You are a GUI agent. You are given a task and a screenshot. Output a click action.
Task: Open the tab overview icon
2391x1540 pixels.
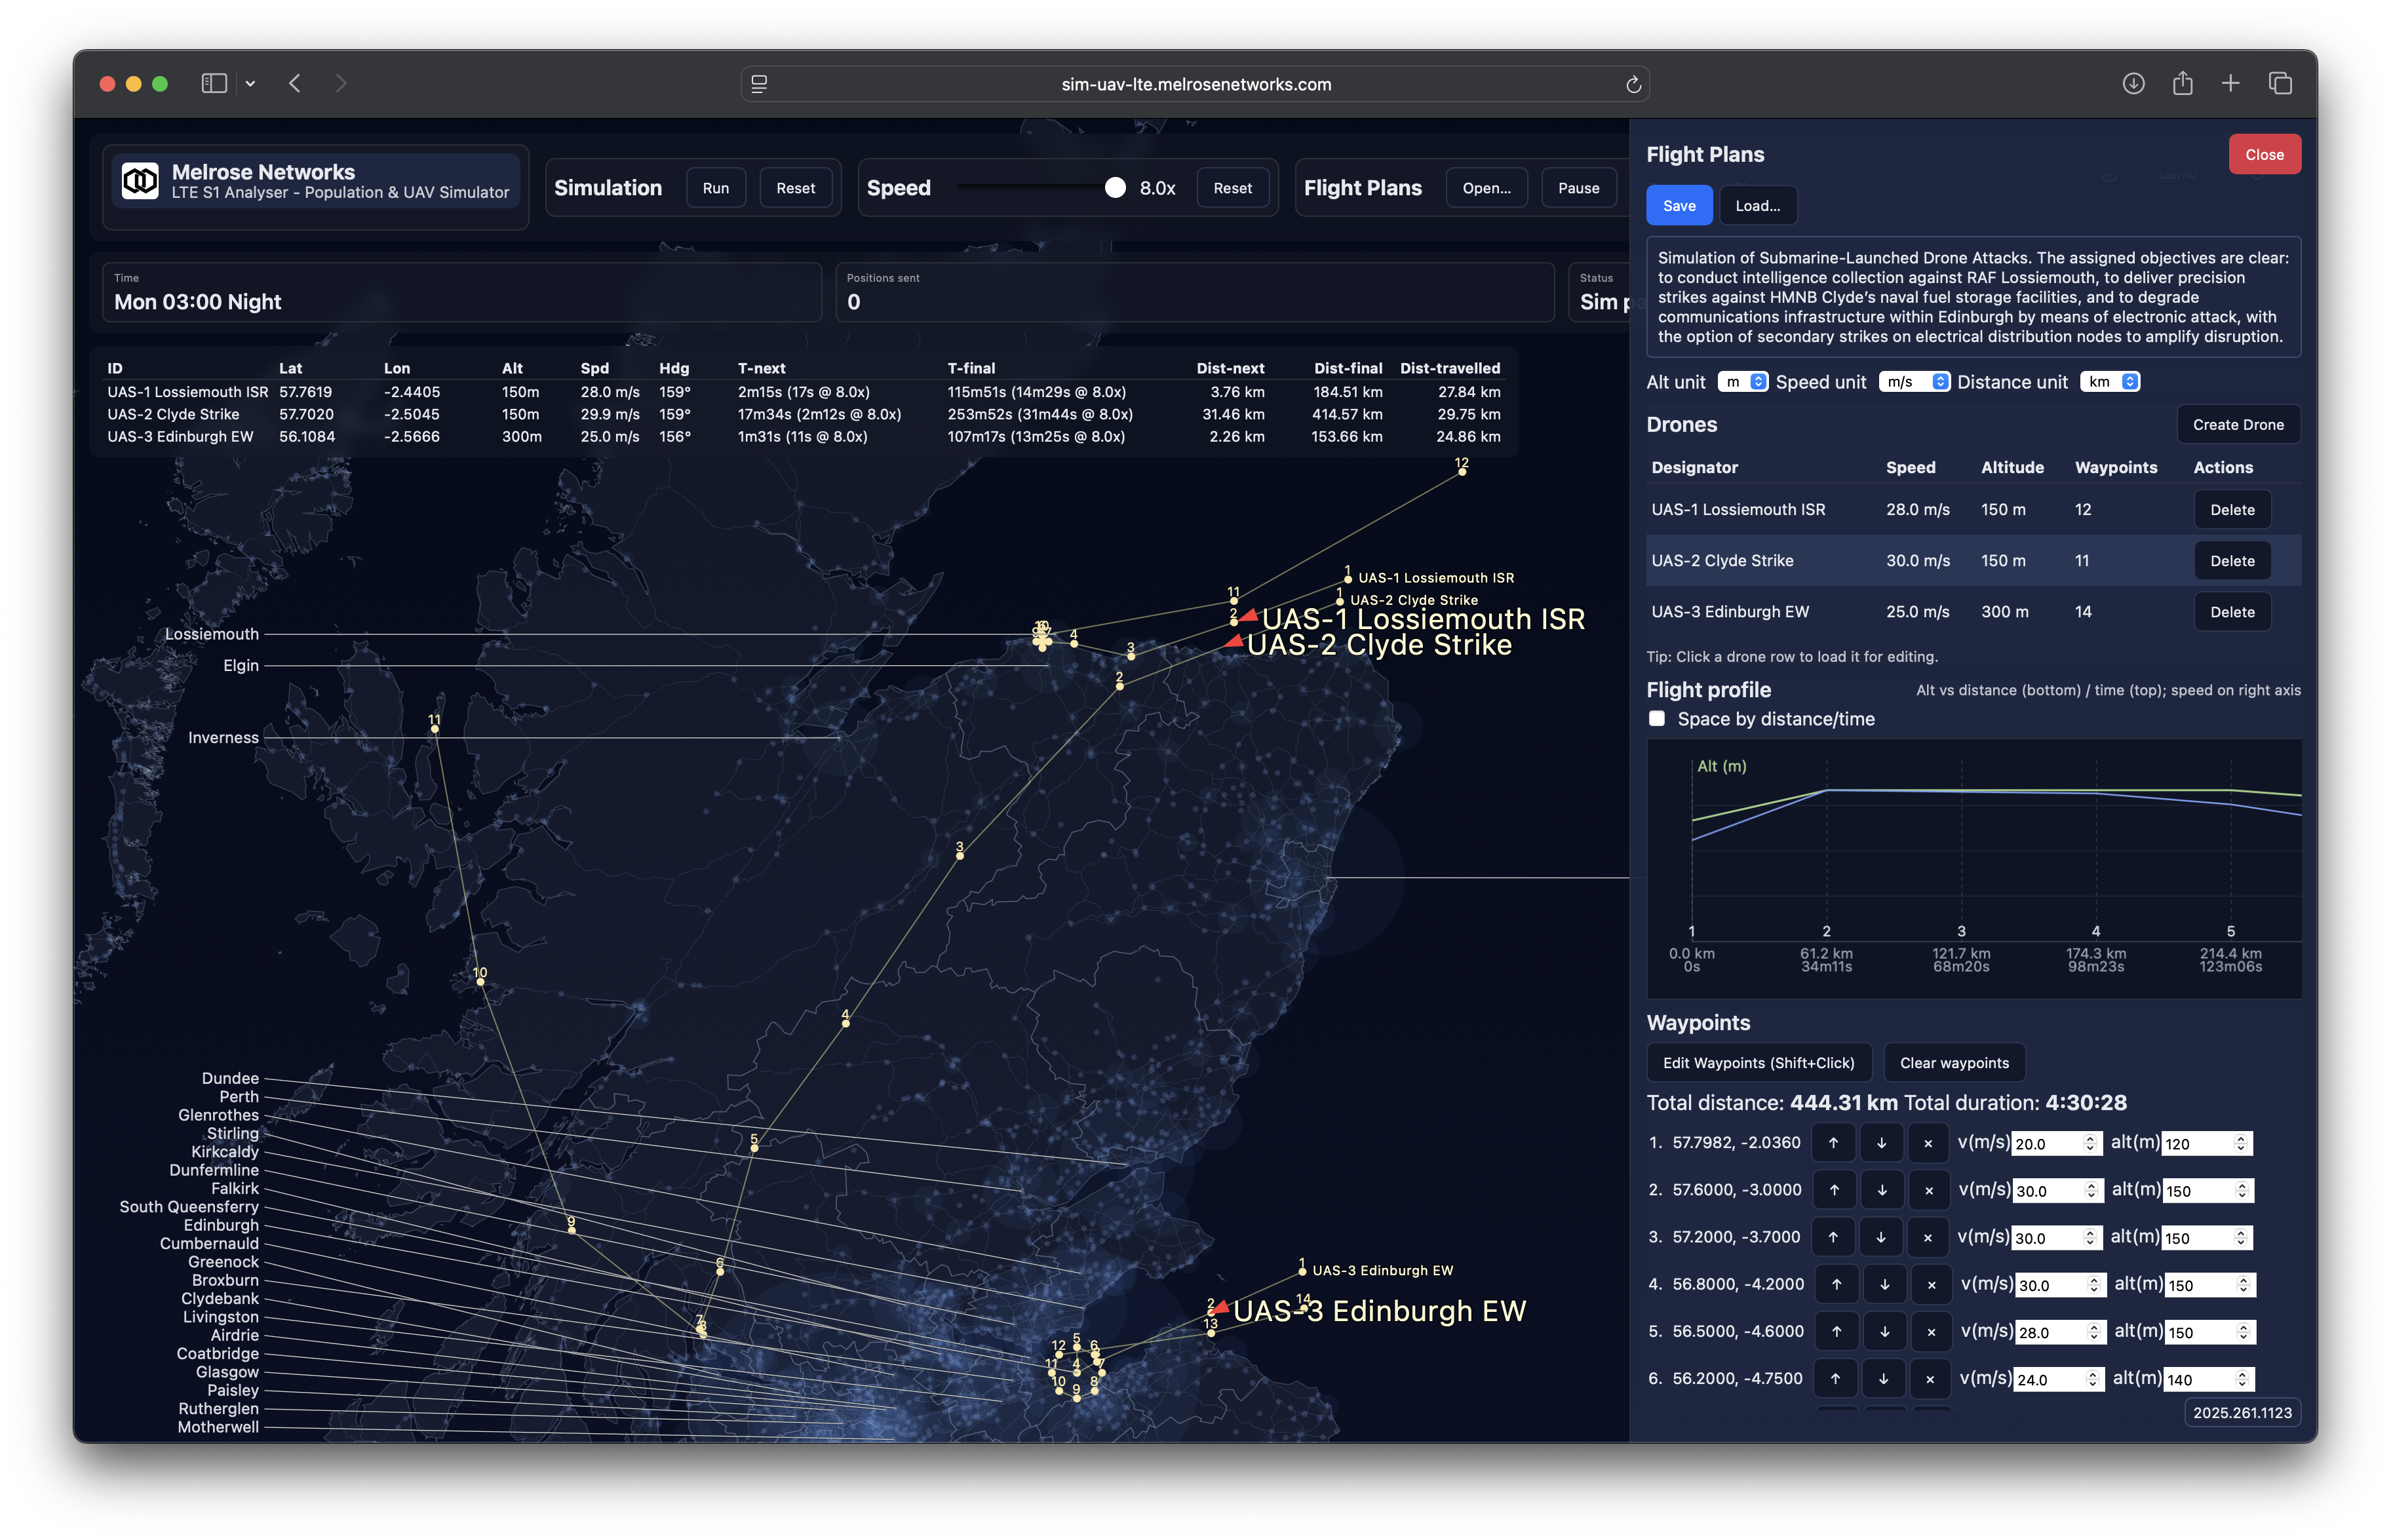click(x=2280, y=84)
